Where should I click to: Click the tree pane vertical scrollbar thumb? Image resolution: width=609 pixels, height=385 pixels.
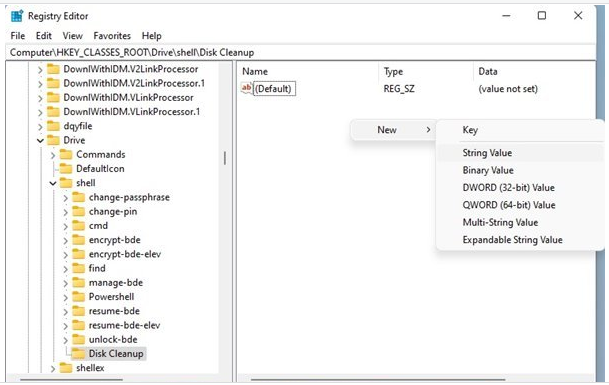pos(224,158)
